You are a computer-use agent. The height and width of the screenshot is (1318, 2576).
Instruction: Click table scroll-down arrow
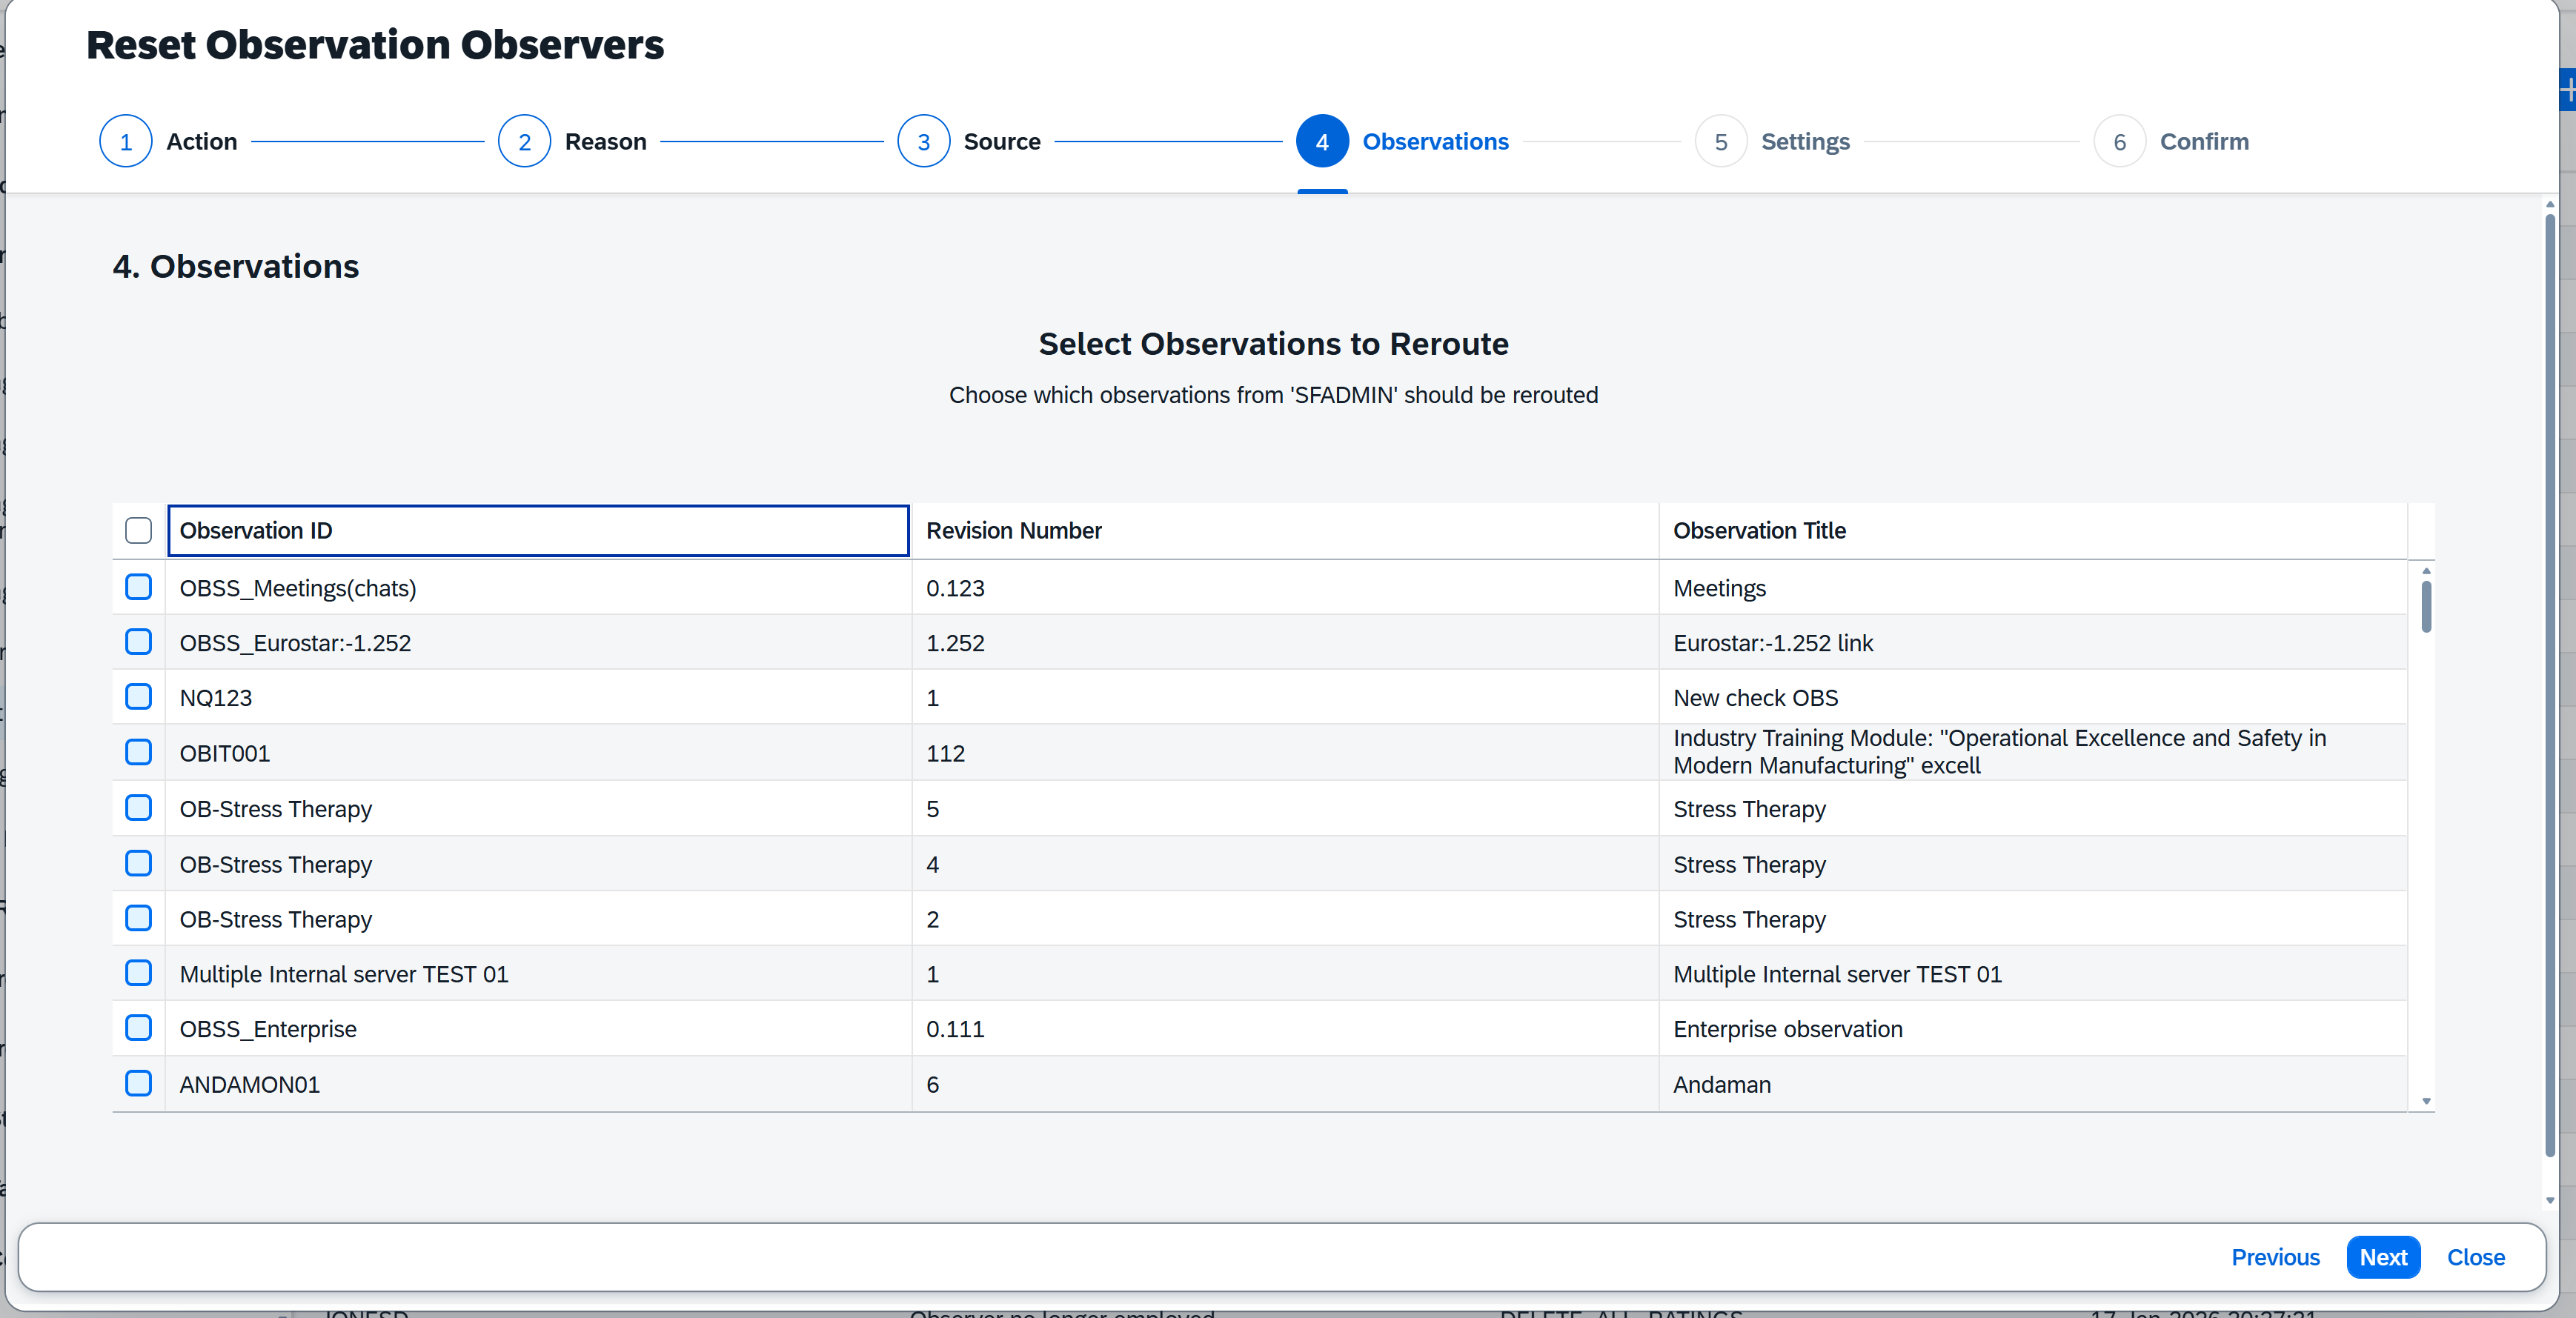(2426, 1101)
